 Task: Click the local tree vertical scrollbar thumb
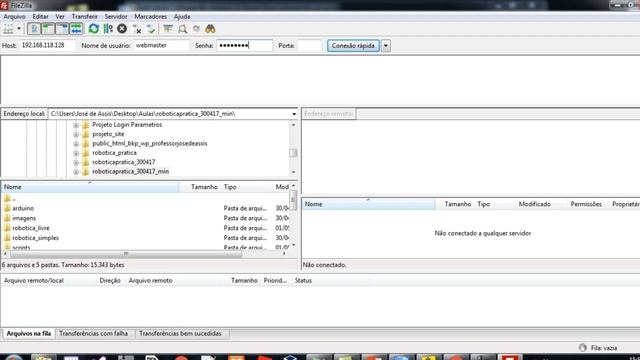coord(293,153)
